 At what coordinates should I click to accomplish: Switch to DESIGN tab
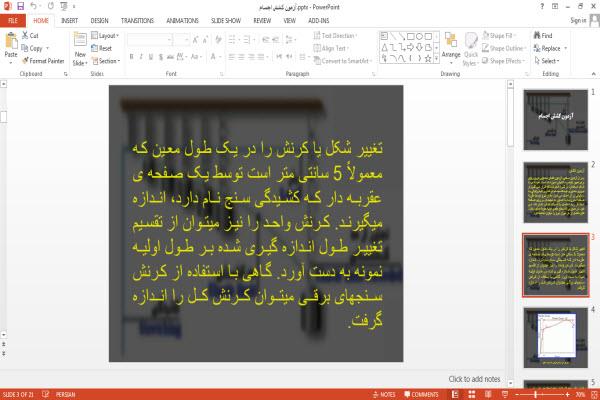tap(99, 21)
